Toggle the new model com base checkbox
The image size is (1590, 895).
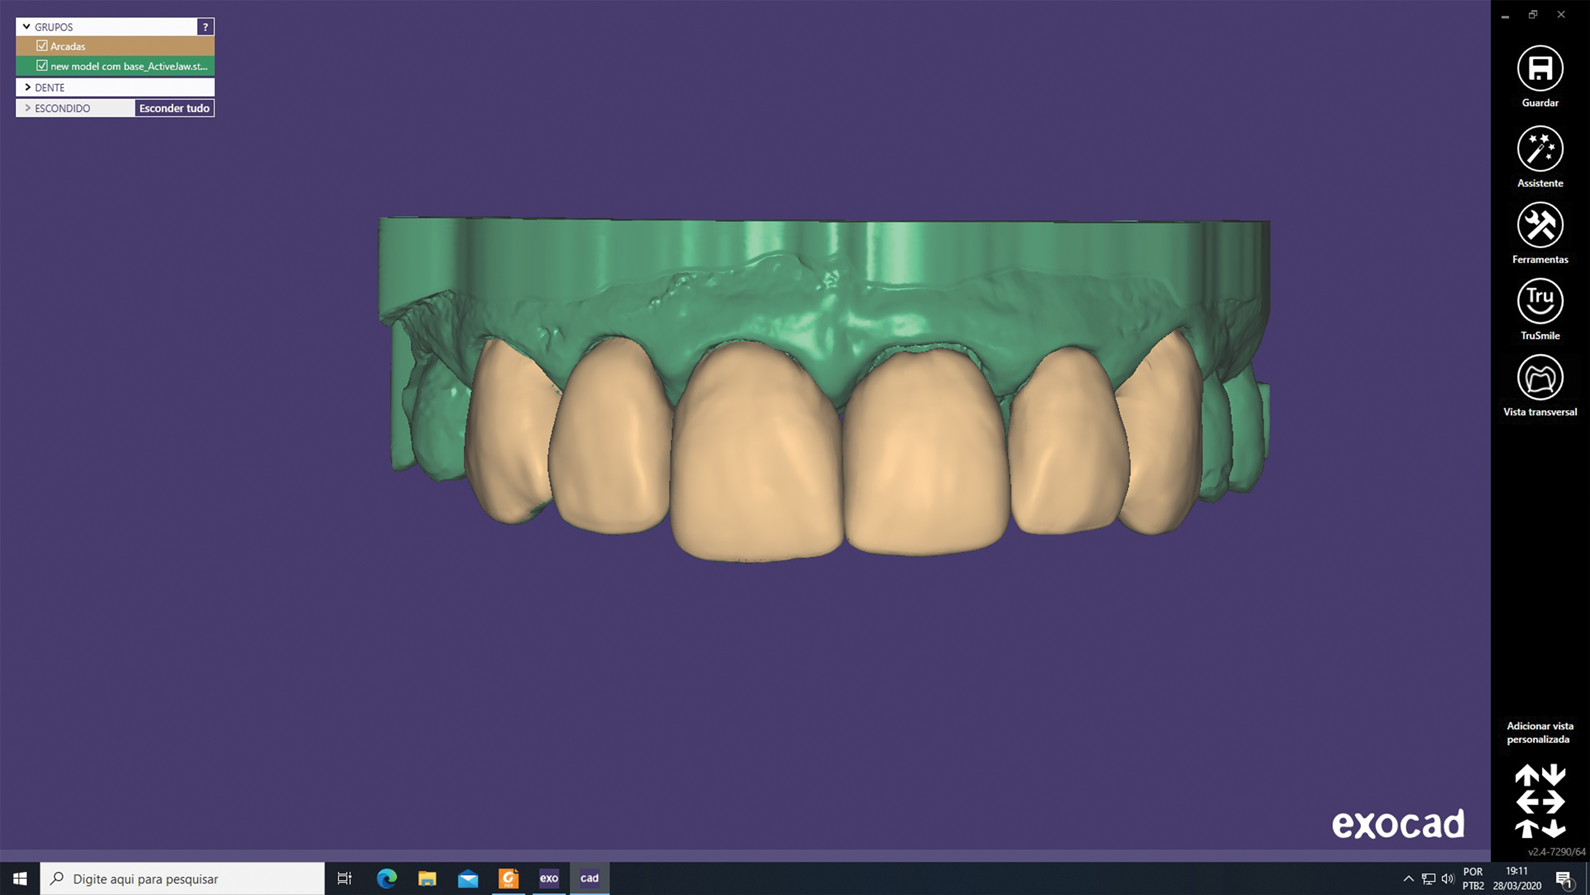click(42, 66)
